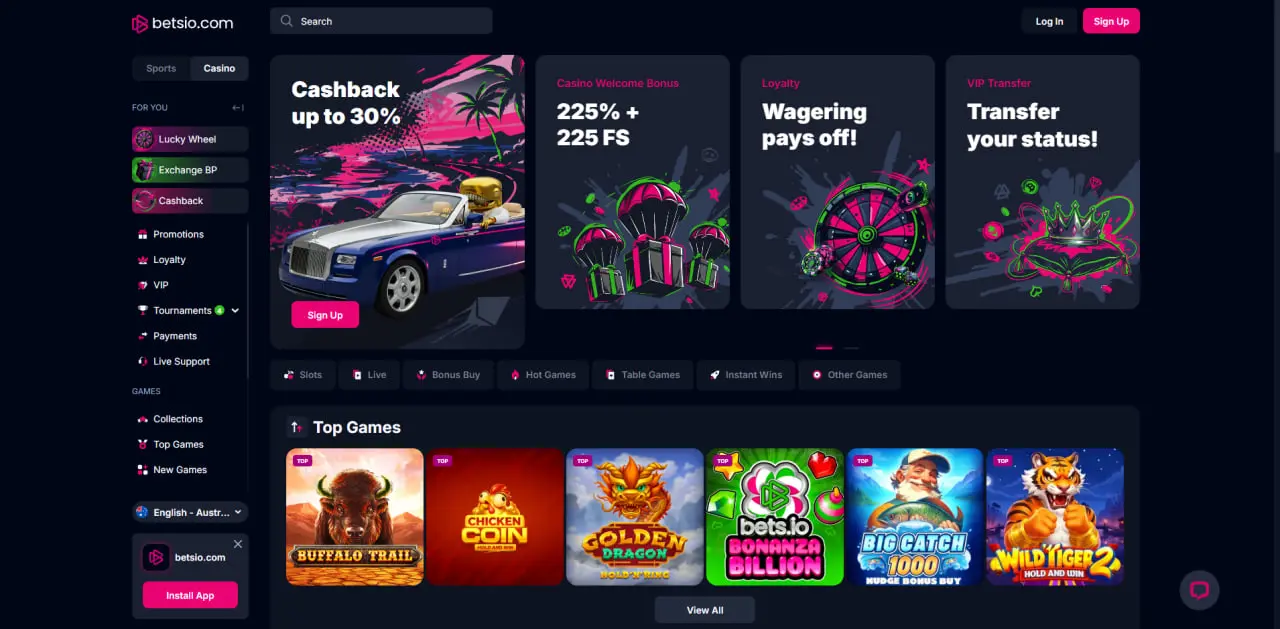Click the VIP diamond icon in sidebar

coord(142,285)
